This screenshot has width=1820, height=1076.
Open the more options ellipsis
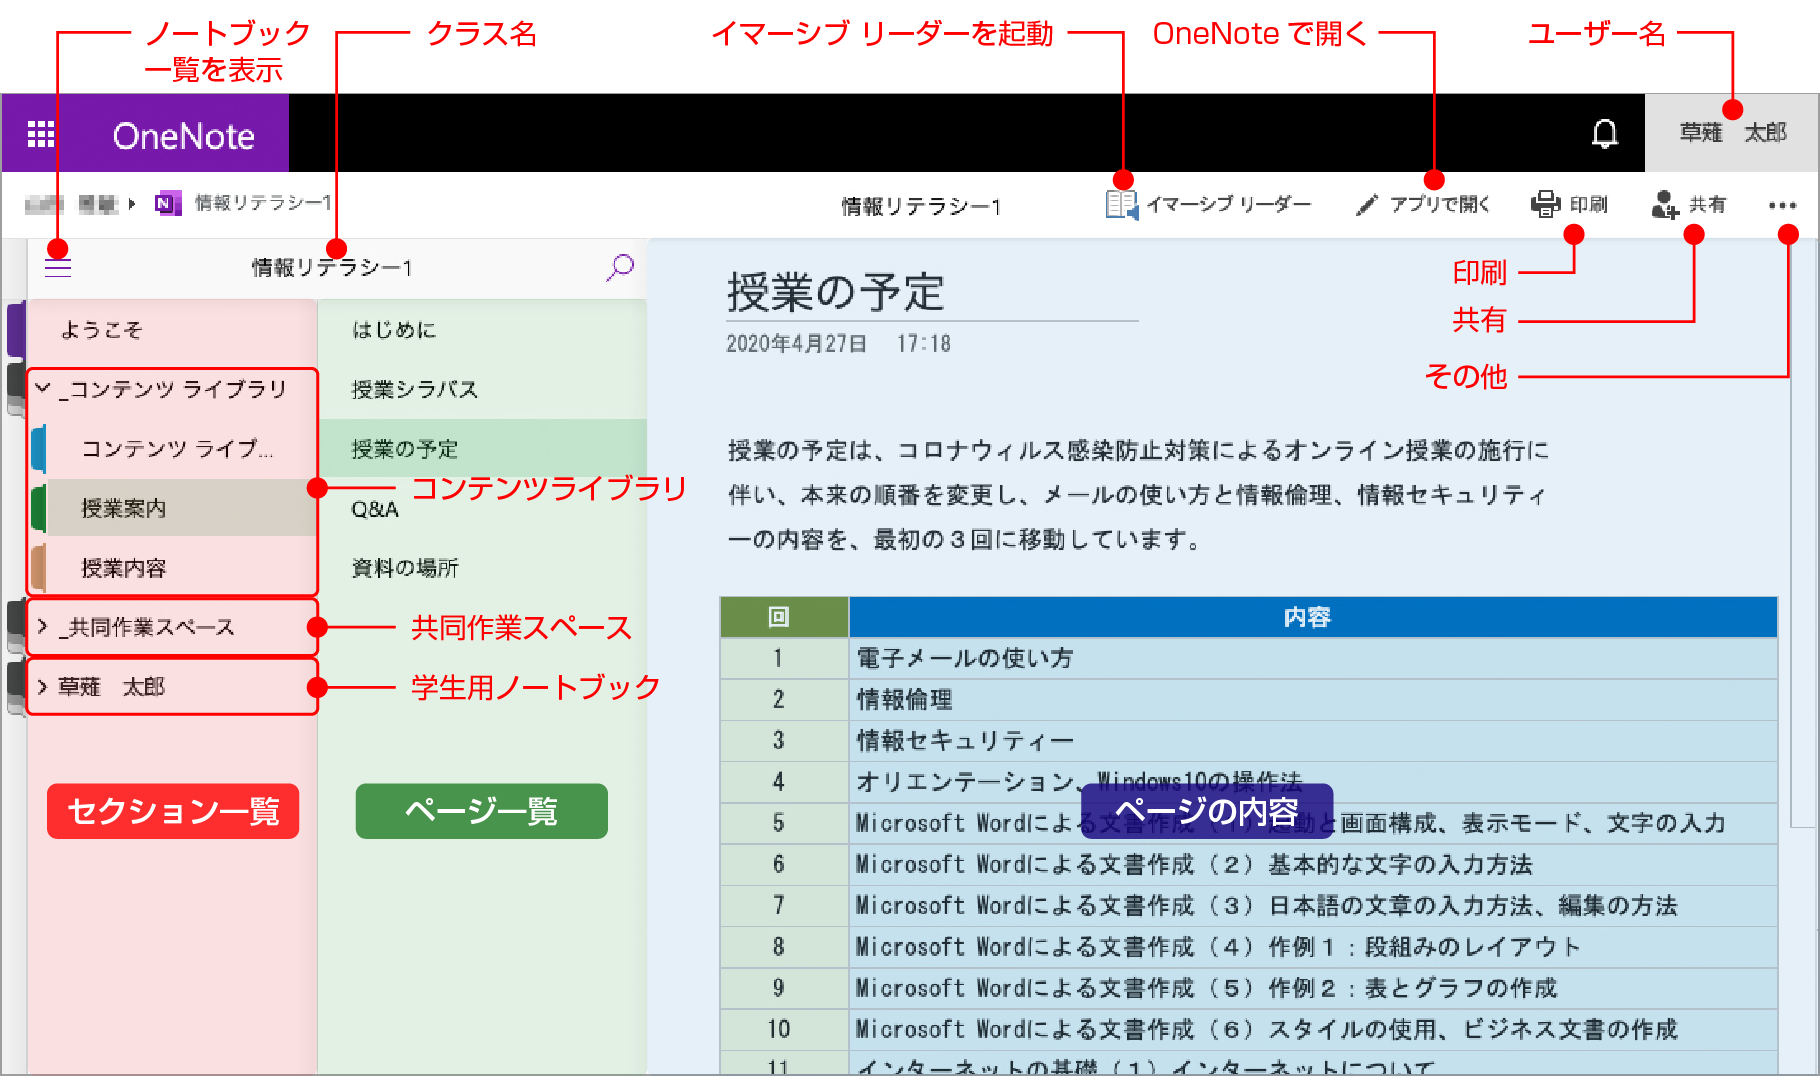pos(1782,205)
